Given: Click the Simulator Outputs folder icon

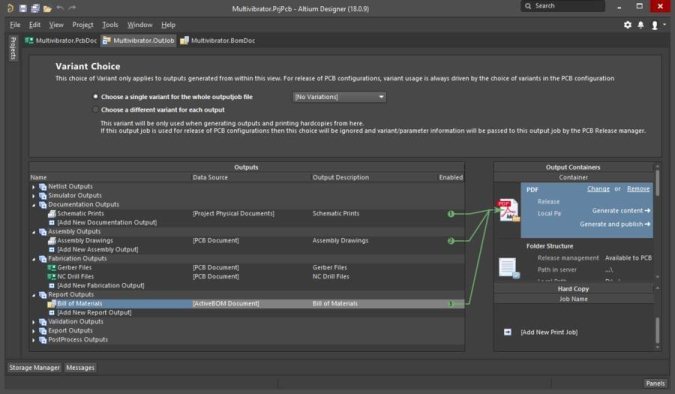Looking at the screenshot, I should coord(43,196).
